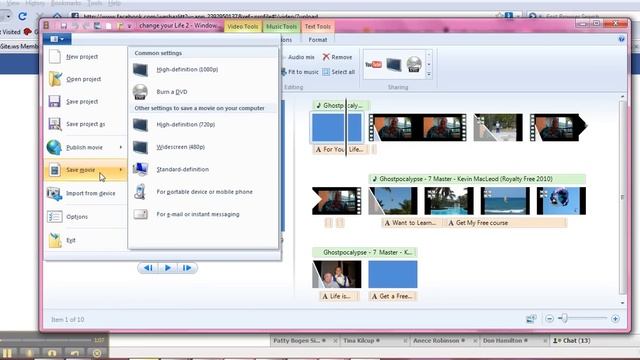Image resolution: width=640 pixels, height=360 pixels.
Task: Open the Text Tools ribbon tab
Action: pos(318,27)
